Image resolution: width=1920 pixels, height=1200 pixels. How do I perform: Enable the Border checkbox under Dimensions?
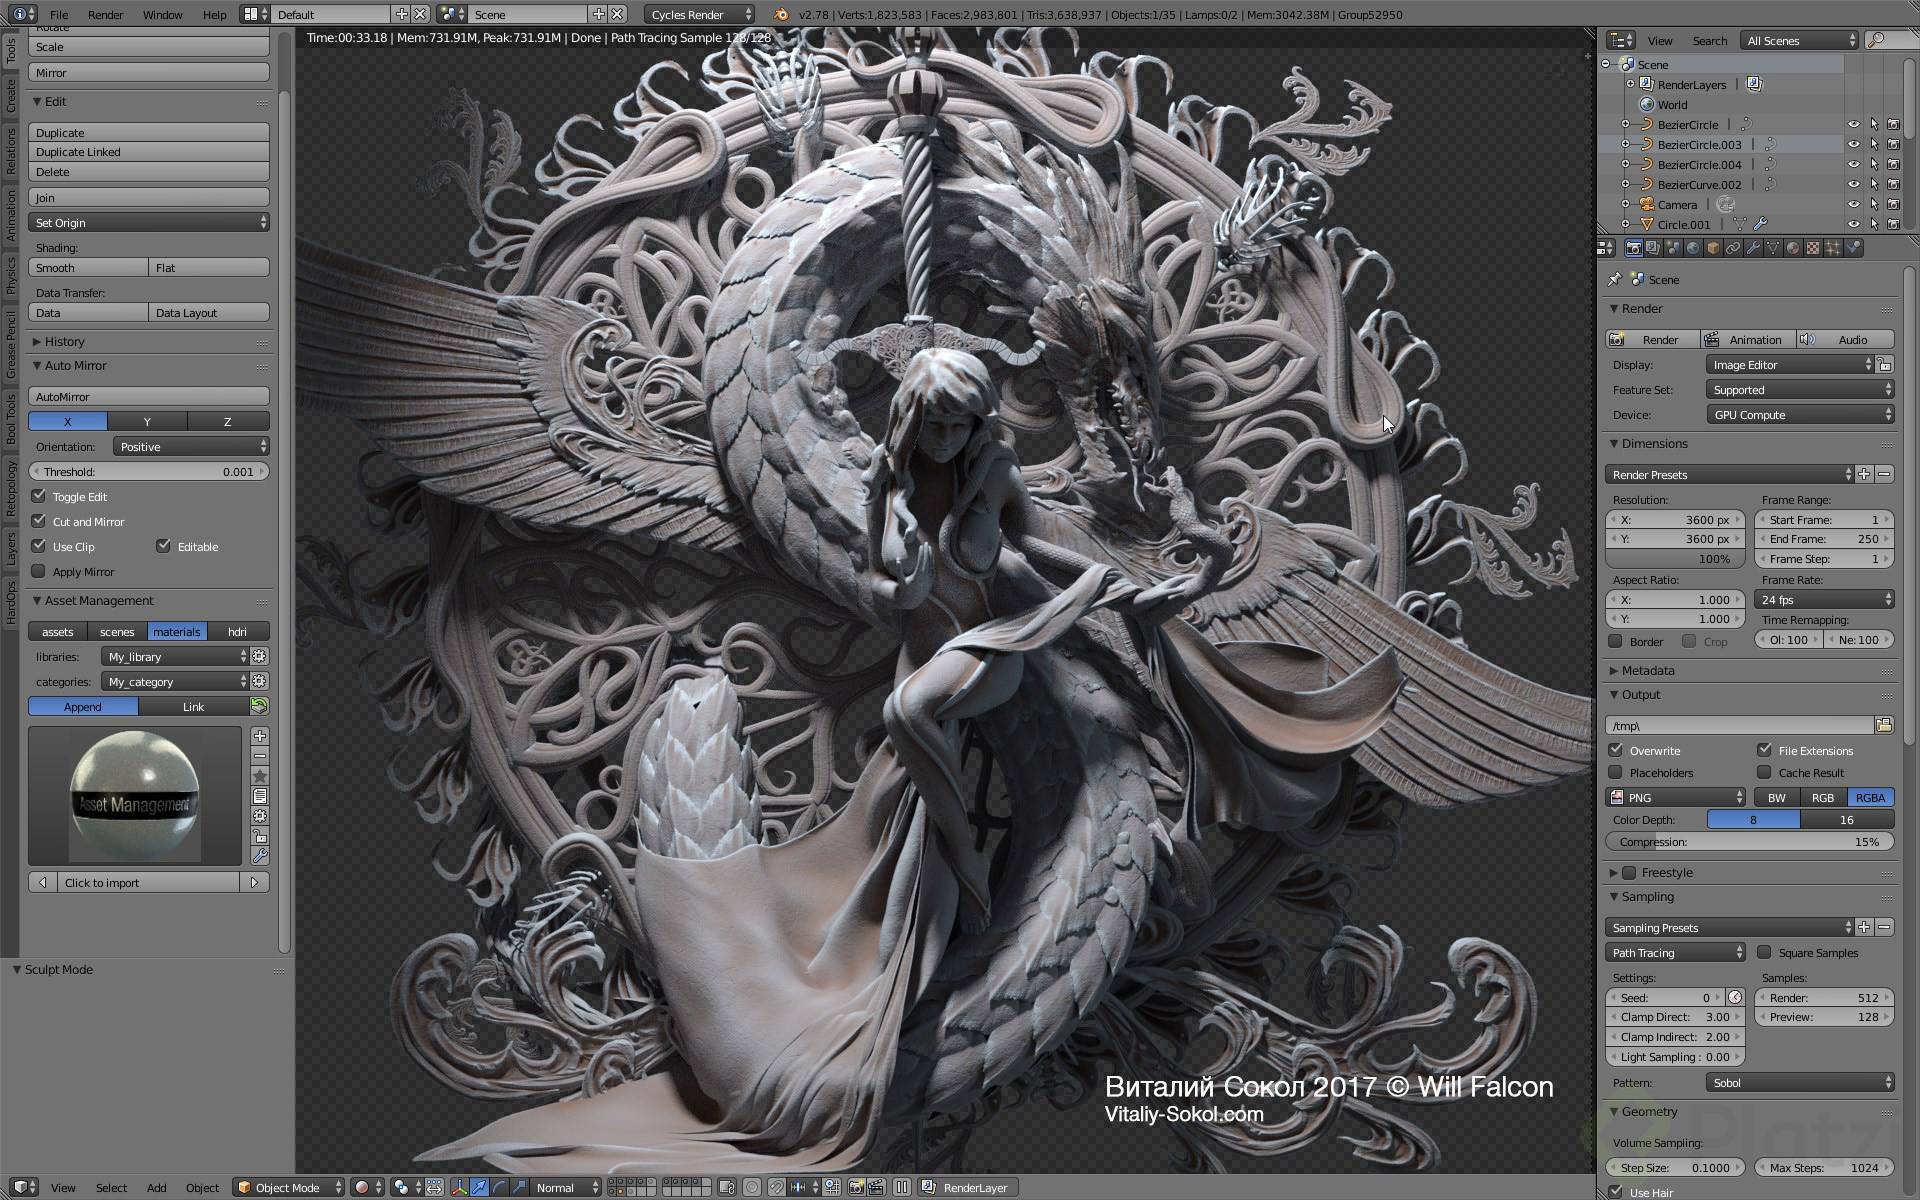[x=1617, y=641]
